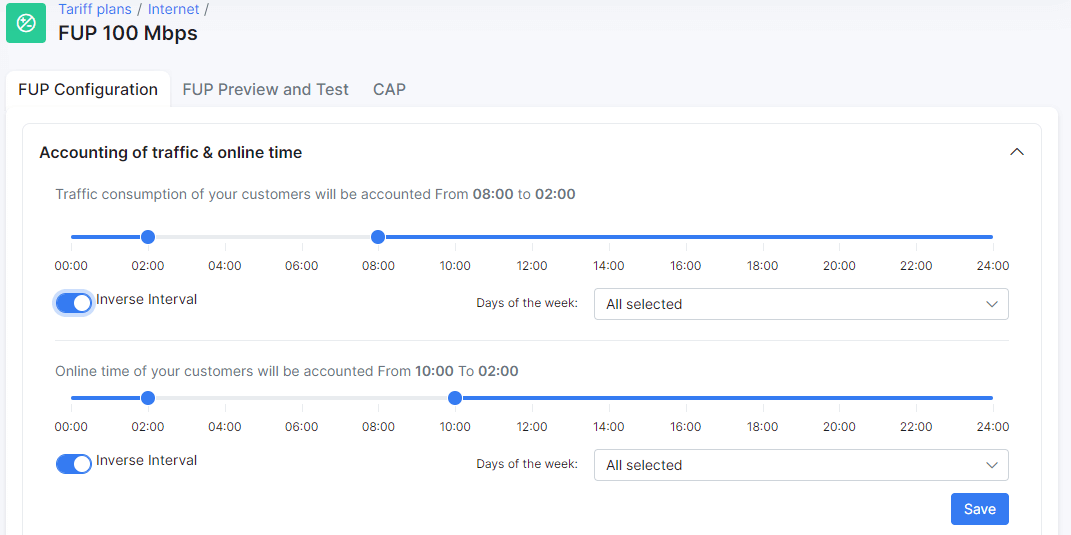Click traffic slider handle at 02:00
Image resolution: width=1071 pixels, height=535 pixels.
tap(148, 237)
